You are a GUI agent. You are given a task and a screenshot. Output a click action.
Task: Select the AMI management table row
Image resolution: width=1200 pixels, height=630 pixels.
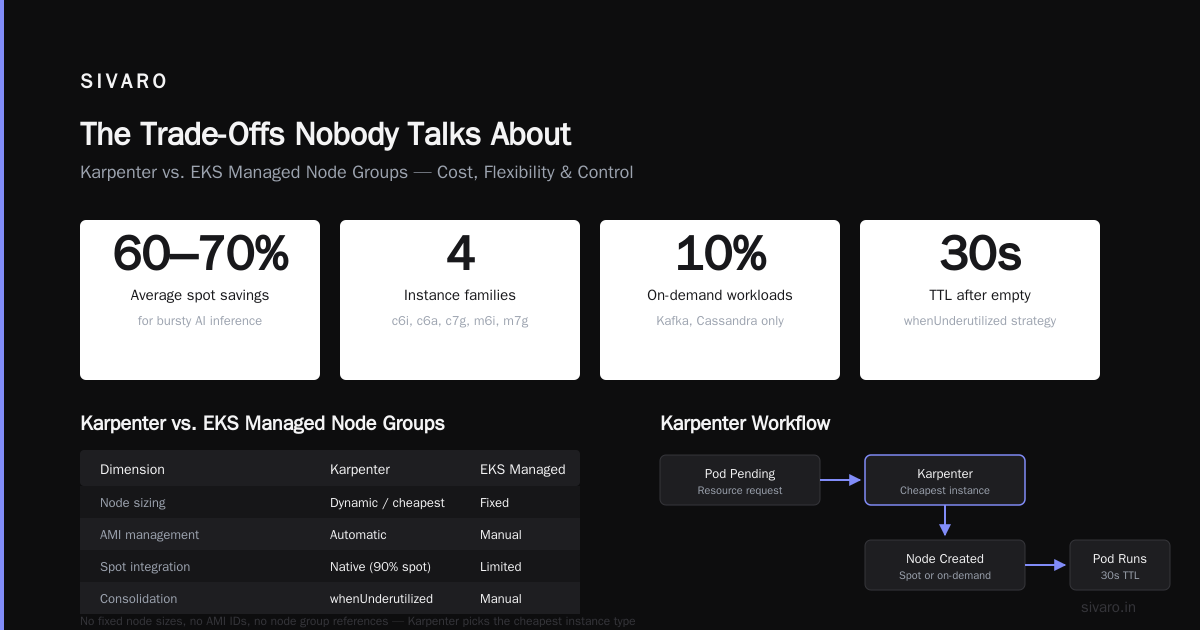(x=330, y=535)
